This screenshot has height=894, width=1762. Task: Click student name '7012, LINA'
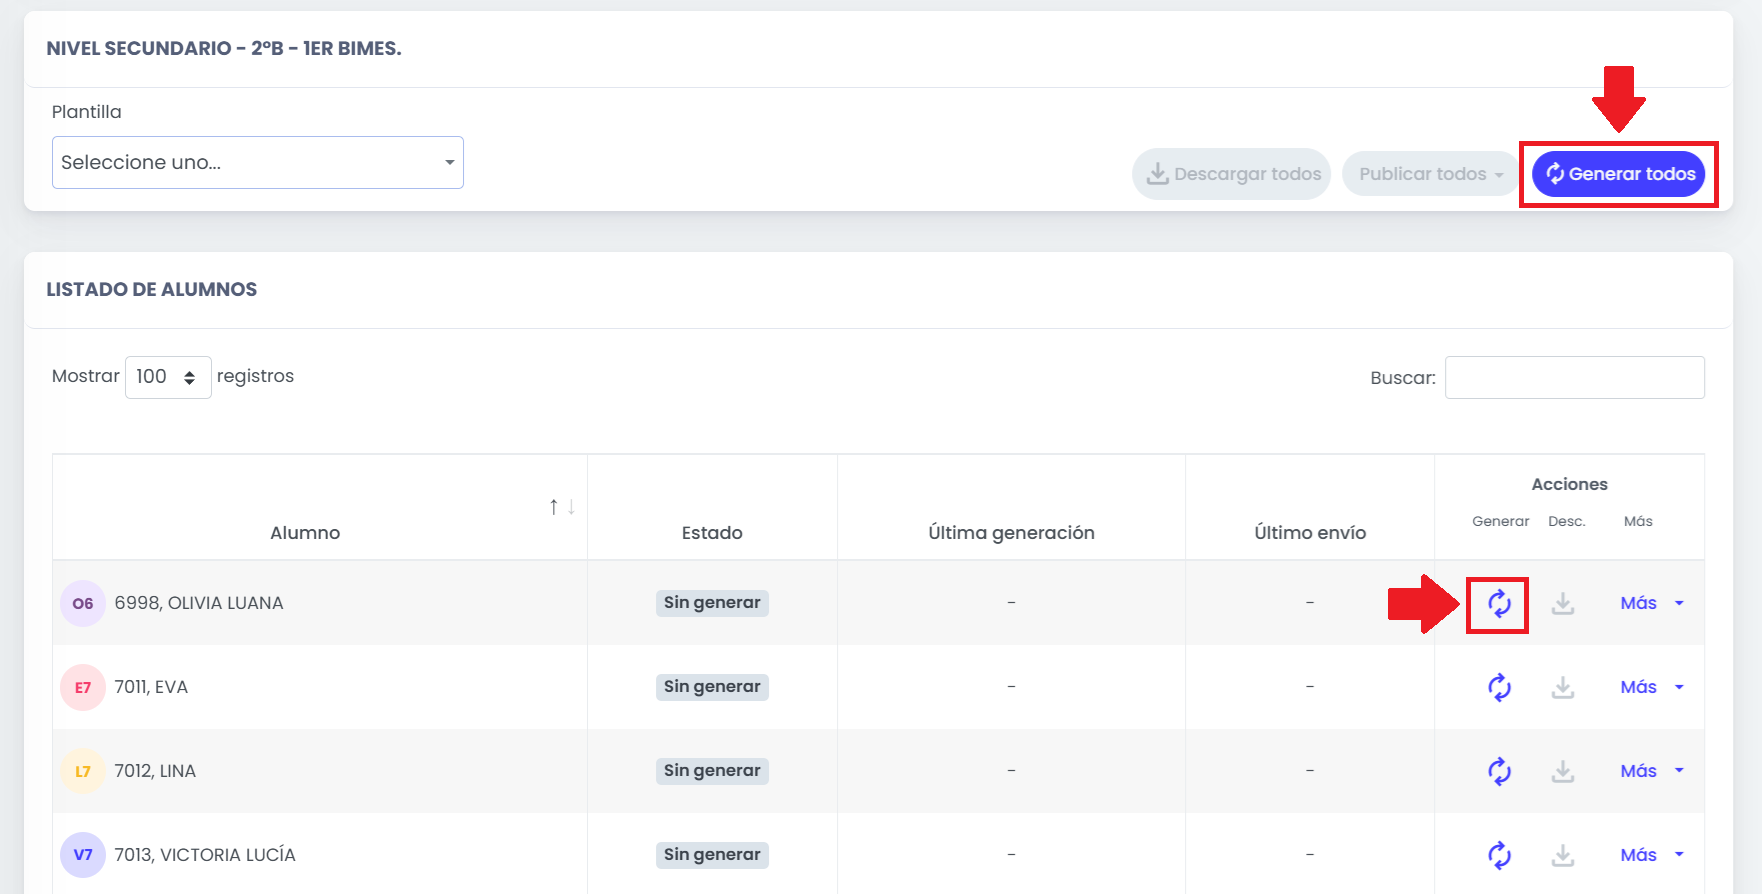pos(155,771)
